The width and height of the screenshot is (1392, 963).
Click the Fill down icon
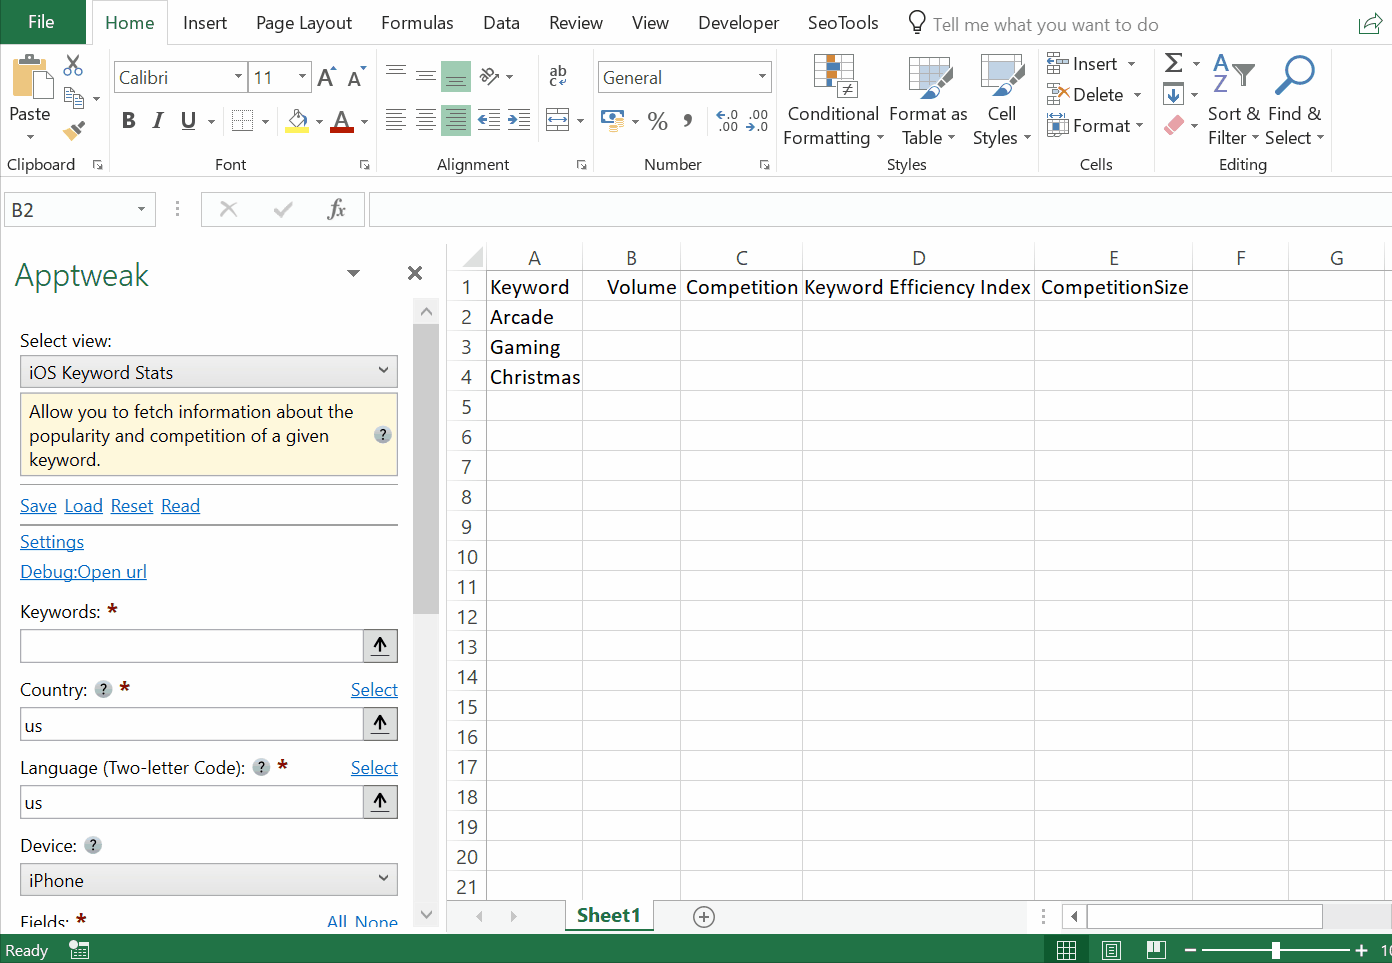(x=1174, y=95)
